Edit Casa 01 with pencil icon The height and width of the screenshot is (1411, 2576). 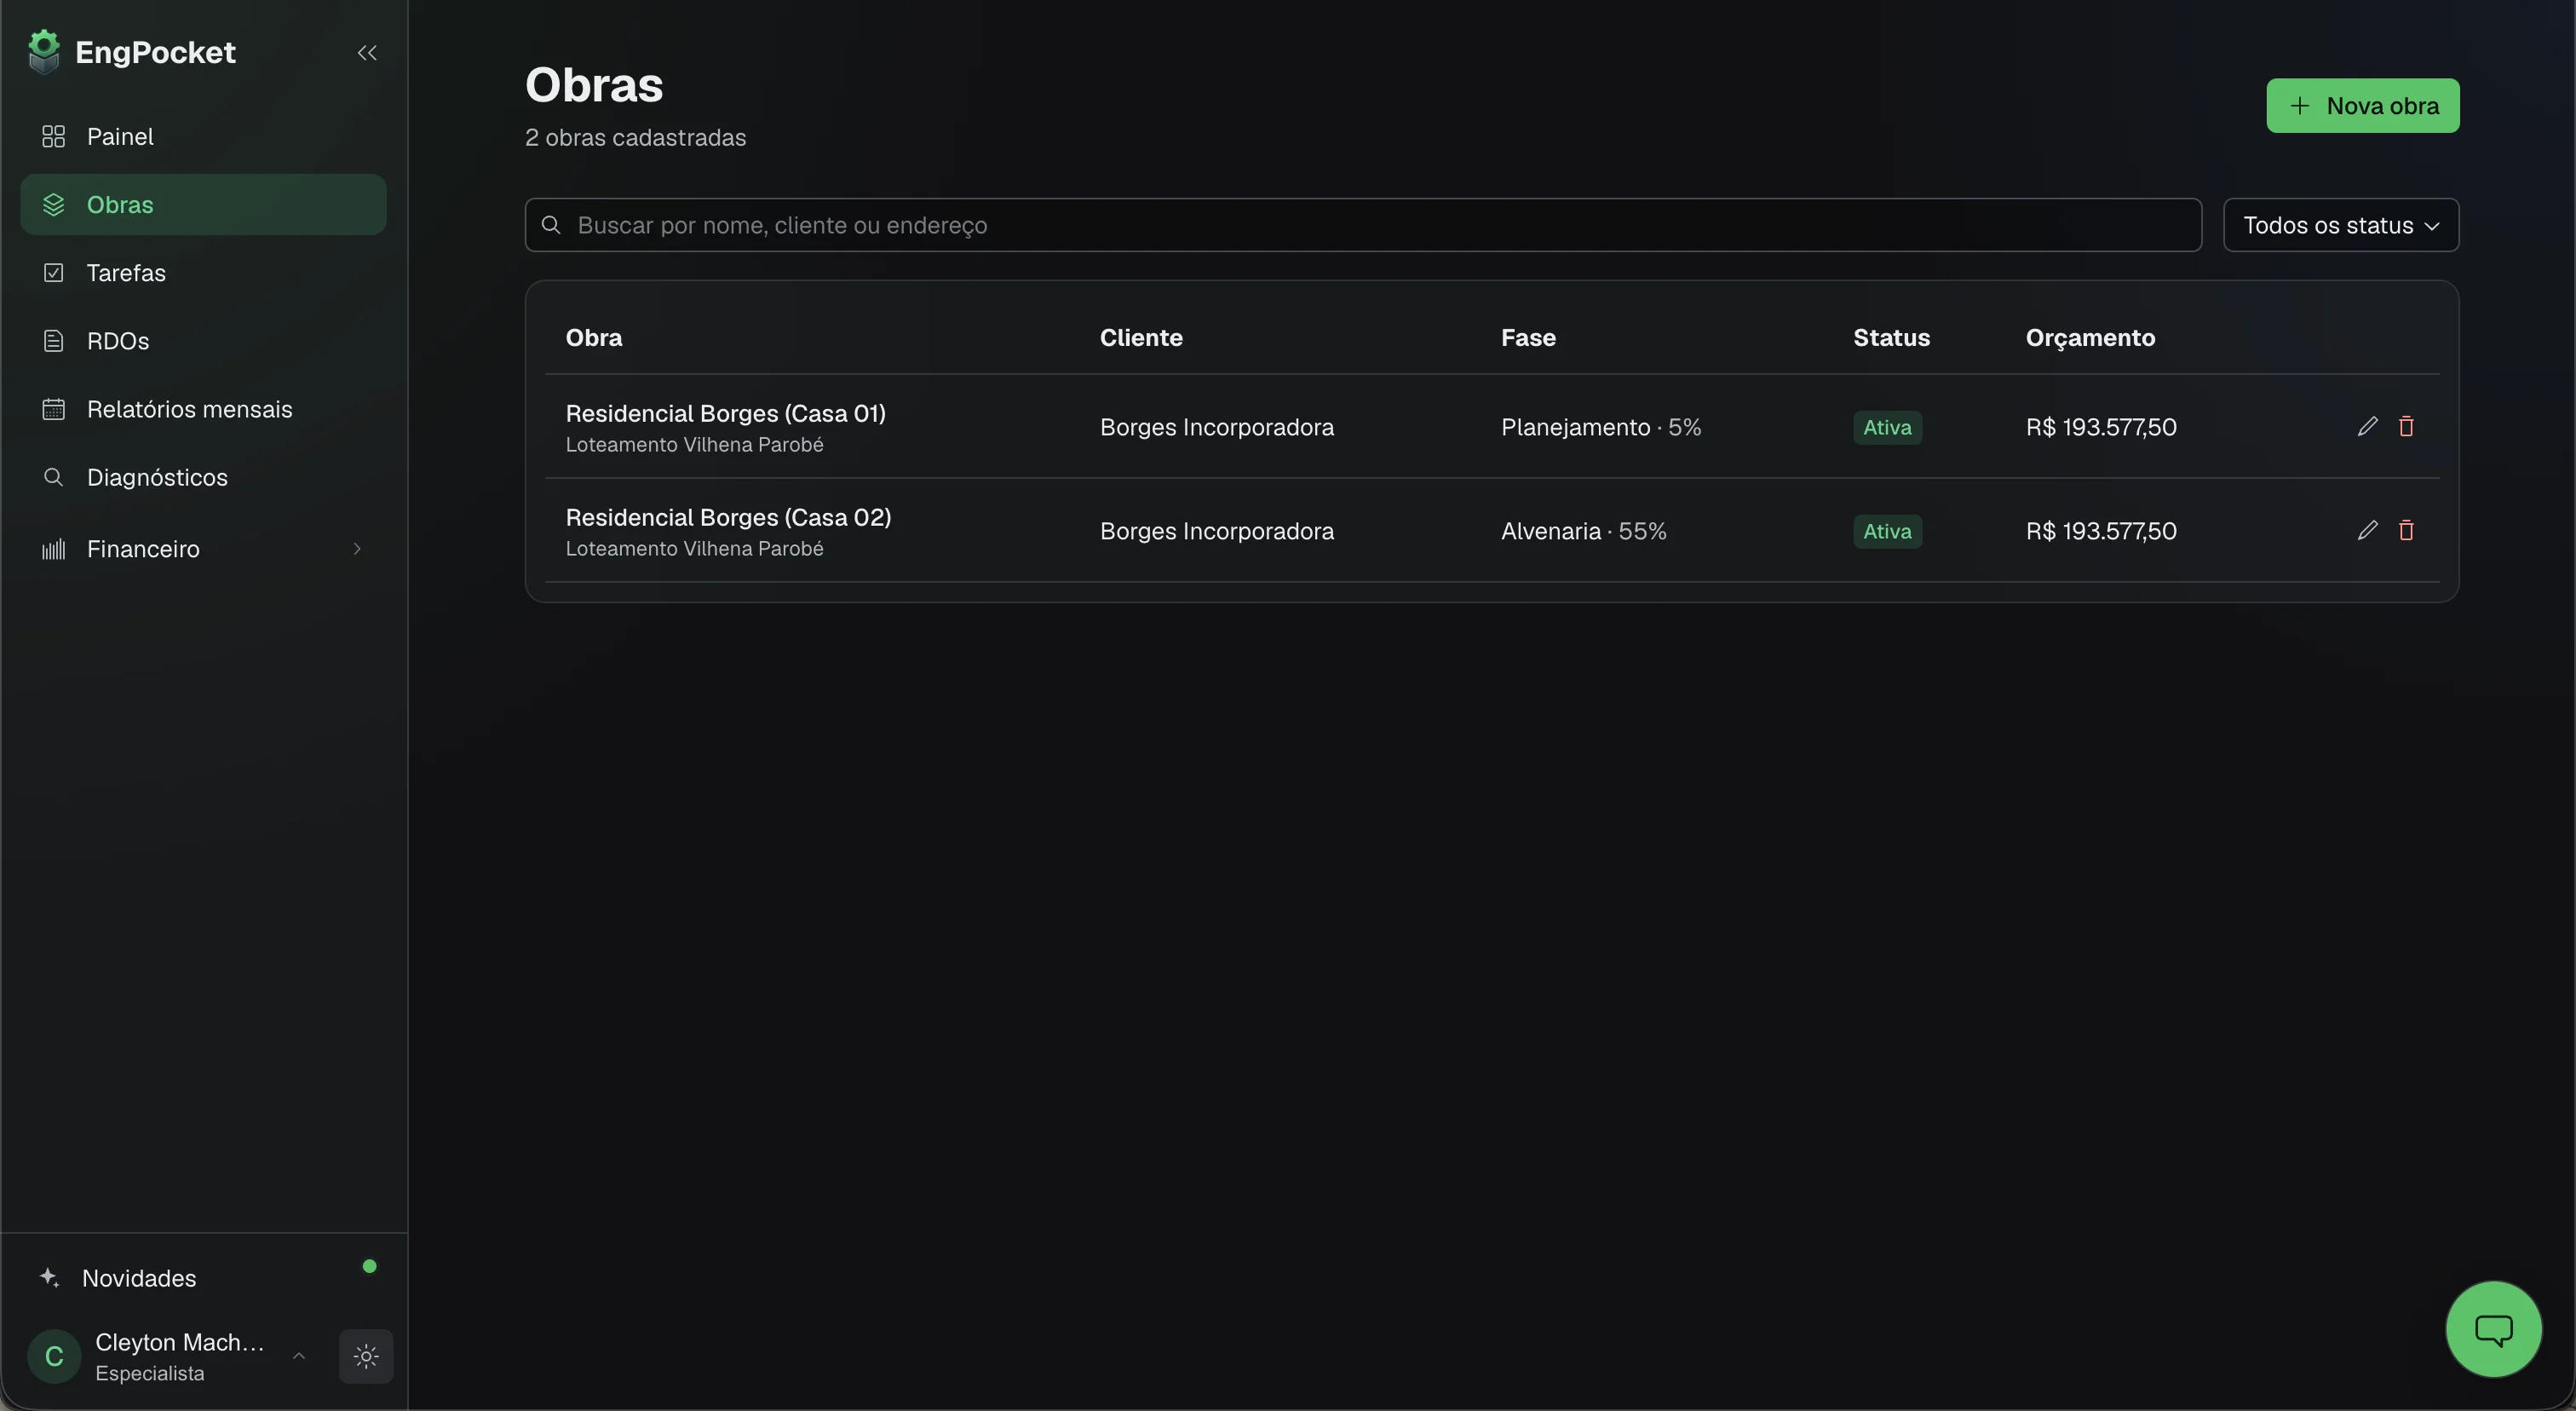2367,427
